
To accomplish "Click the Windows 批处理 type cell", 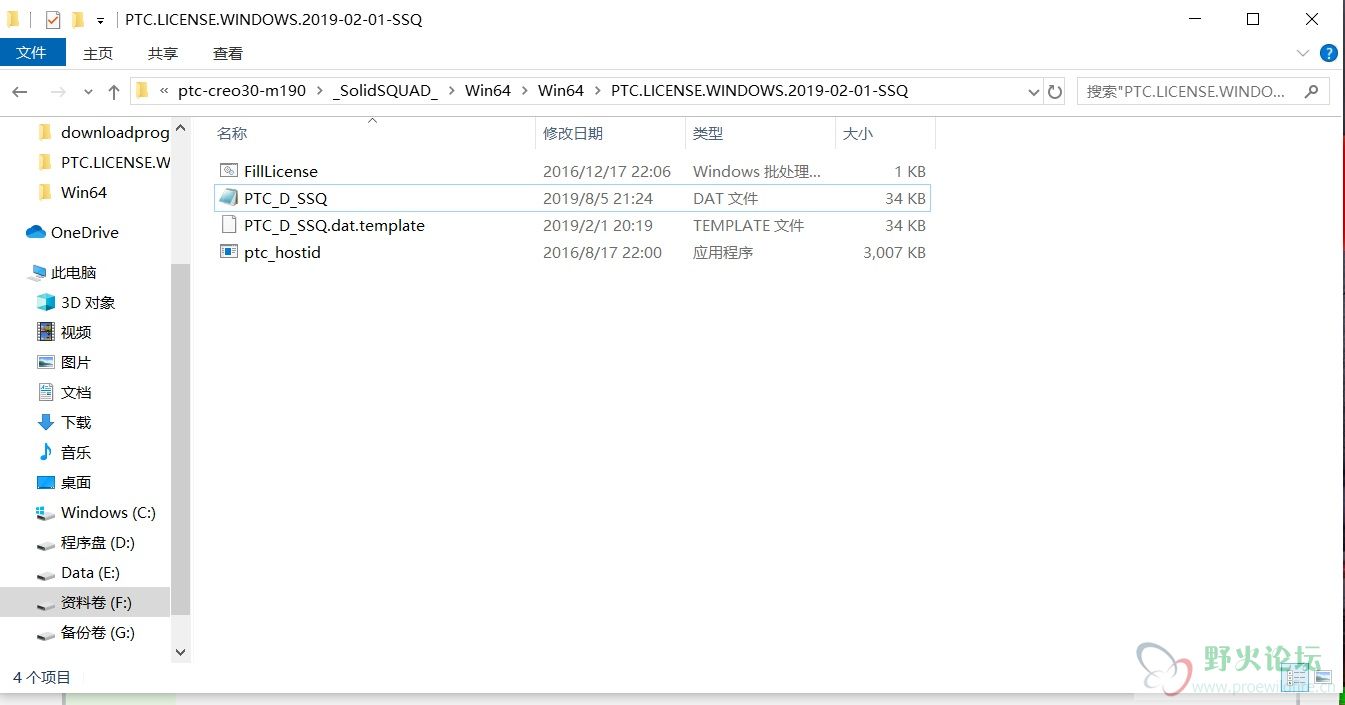I will 757,171.
